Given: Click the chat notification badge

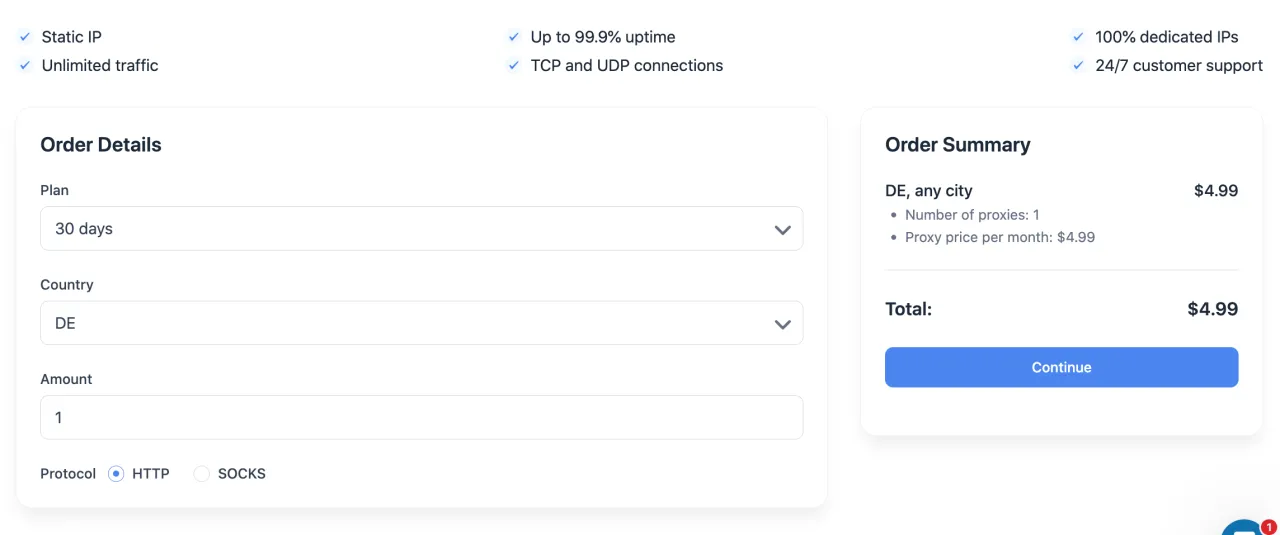Looking at the screenshot, I should (x=1268, y=526).
